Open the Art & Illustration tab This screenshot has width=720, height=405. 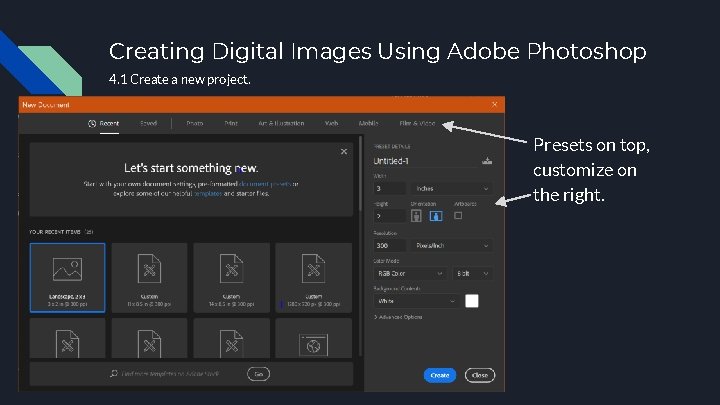[x=281, y=123]
